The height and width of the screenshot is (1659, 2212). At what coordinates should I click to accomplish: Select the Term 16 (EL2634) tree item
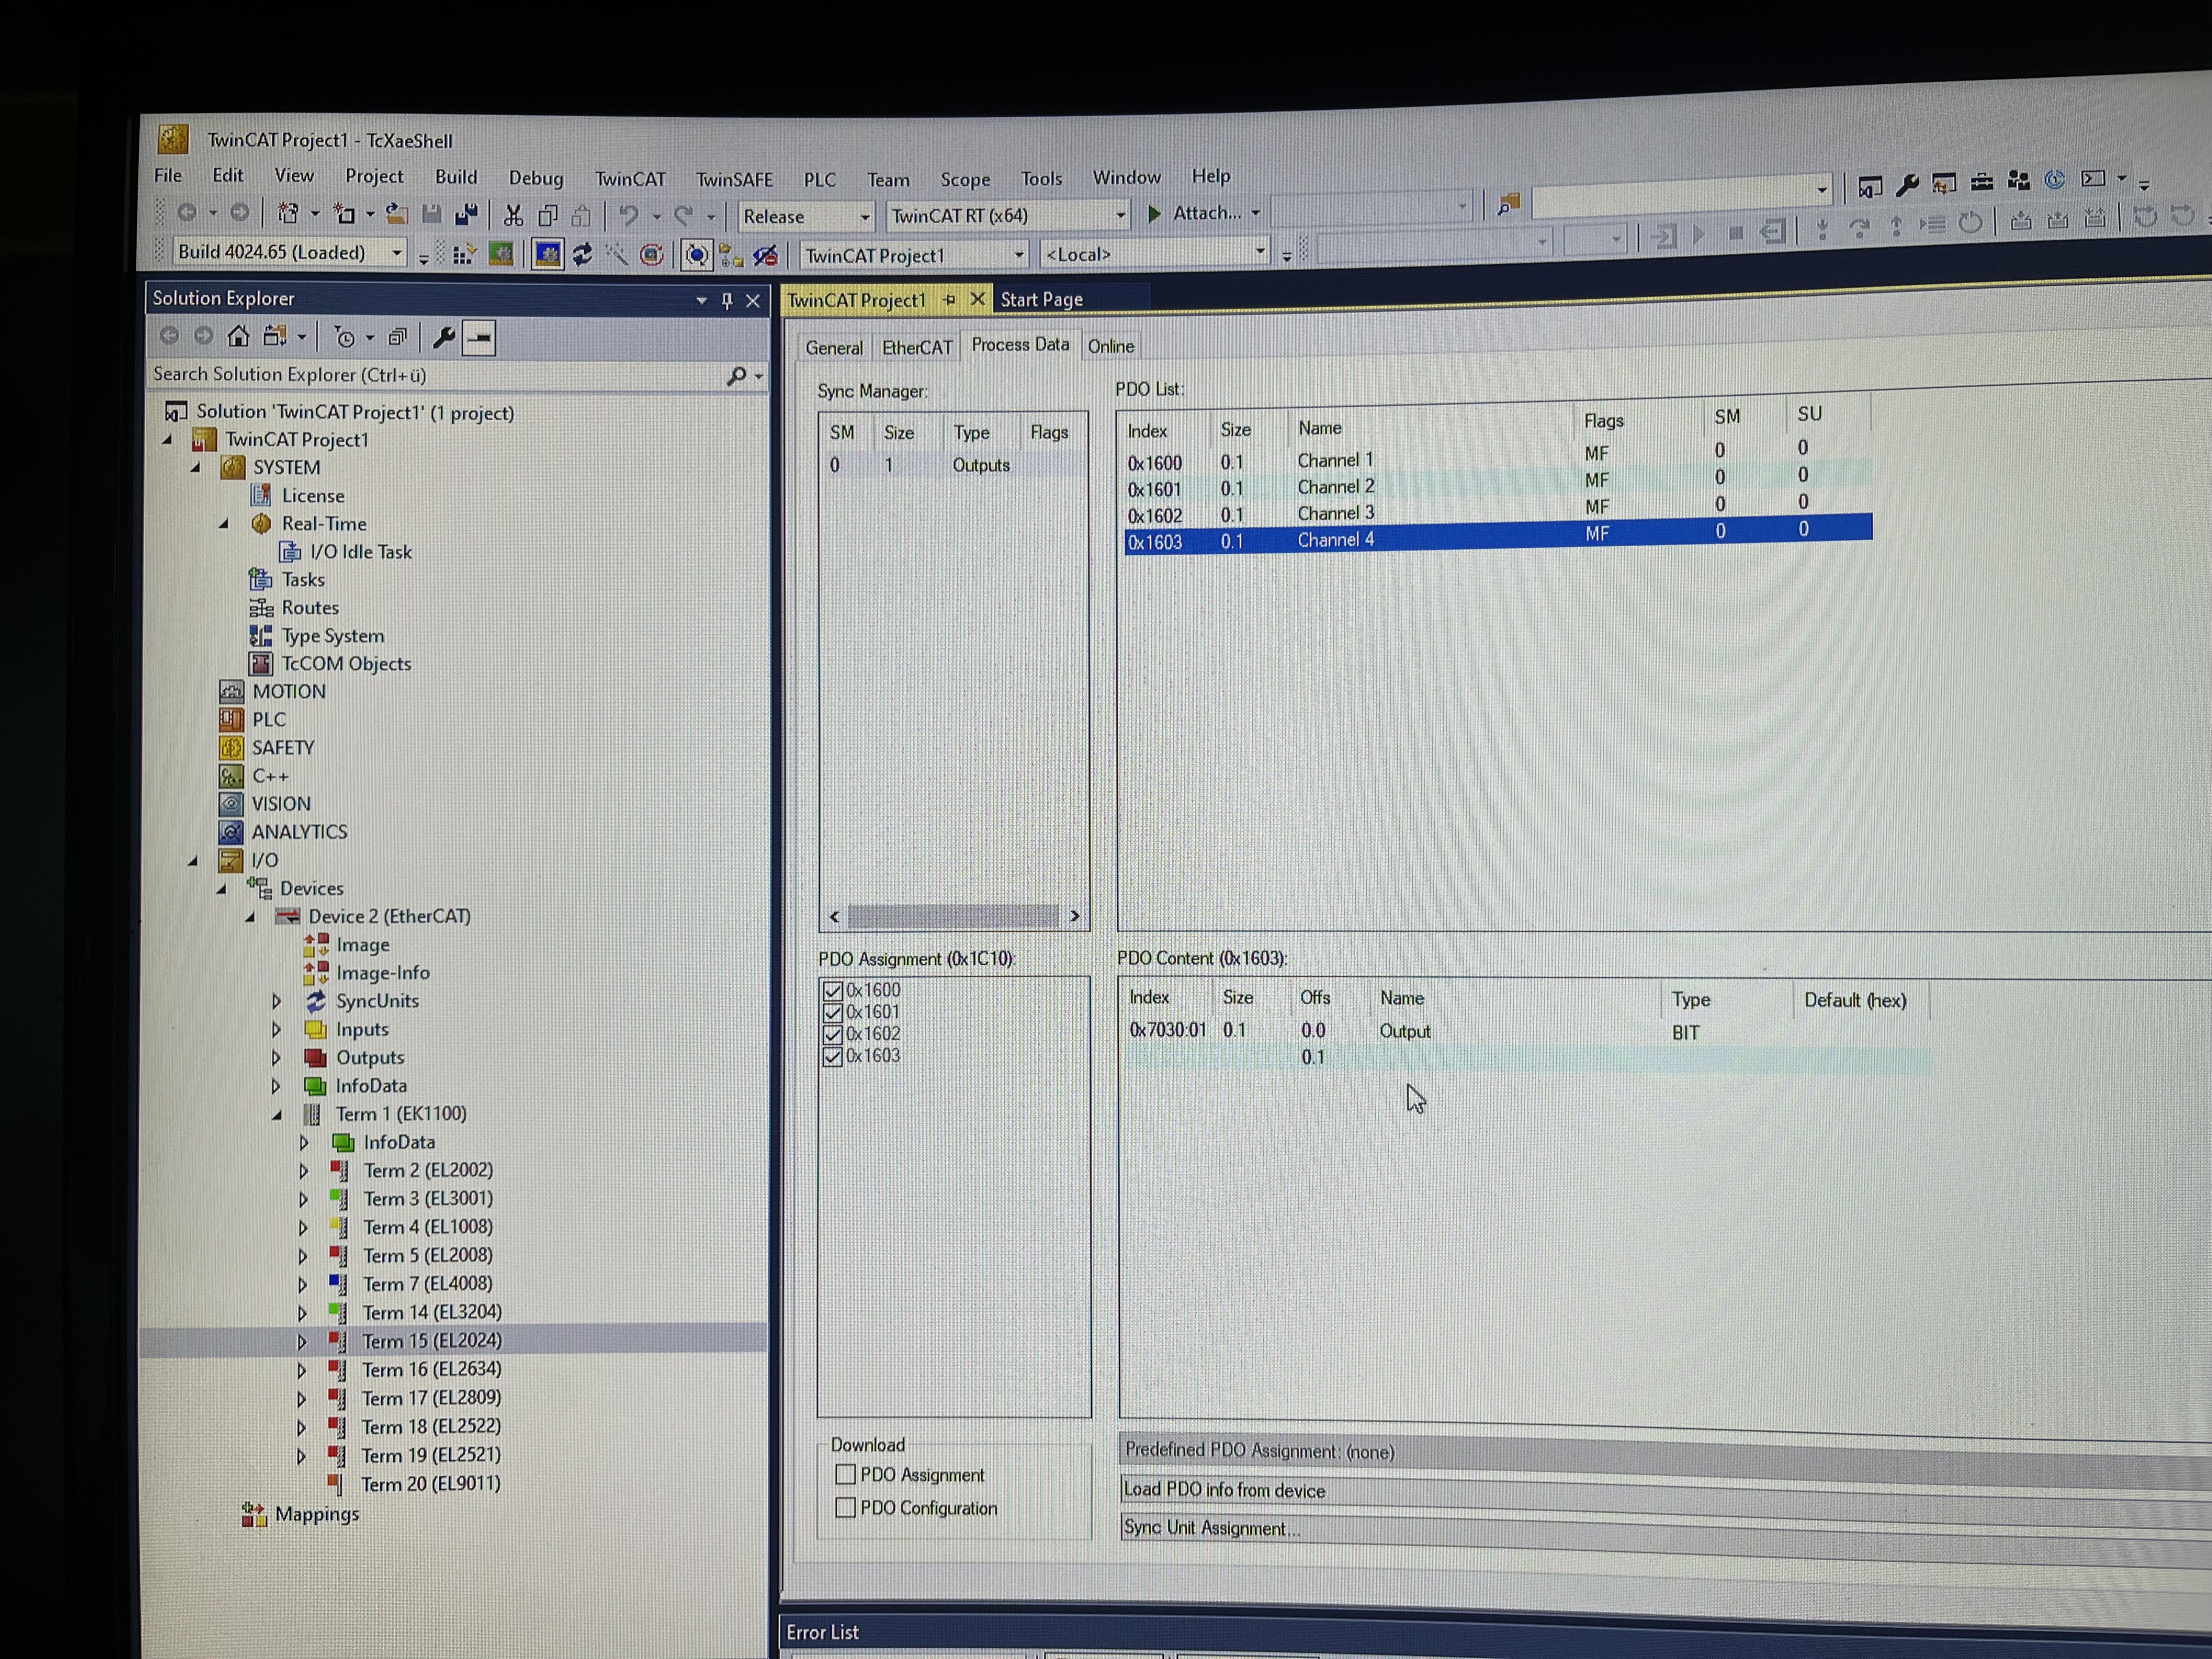point(431,1370)
